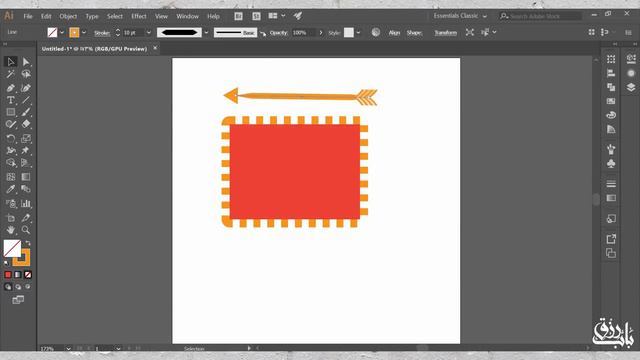This screenshot has height=360, width=640.
Task: Toggle Draw Normal mode
Action: (x=8, y=287)
